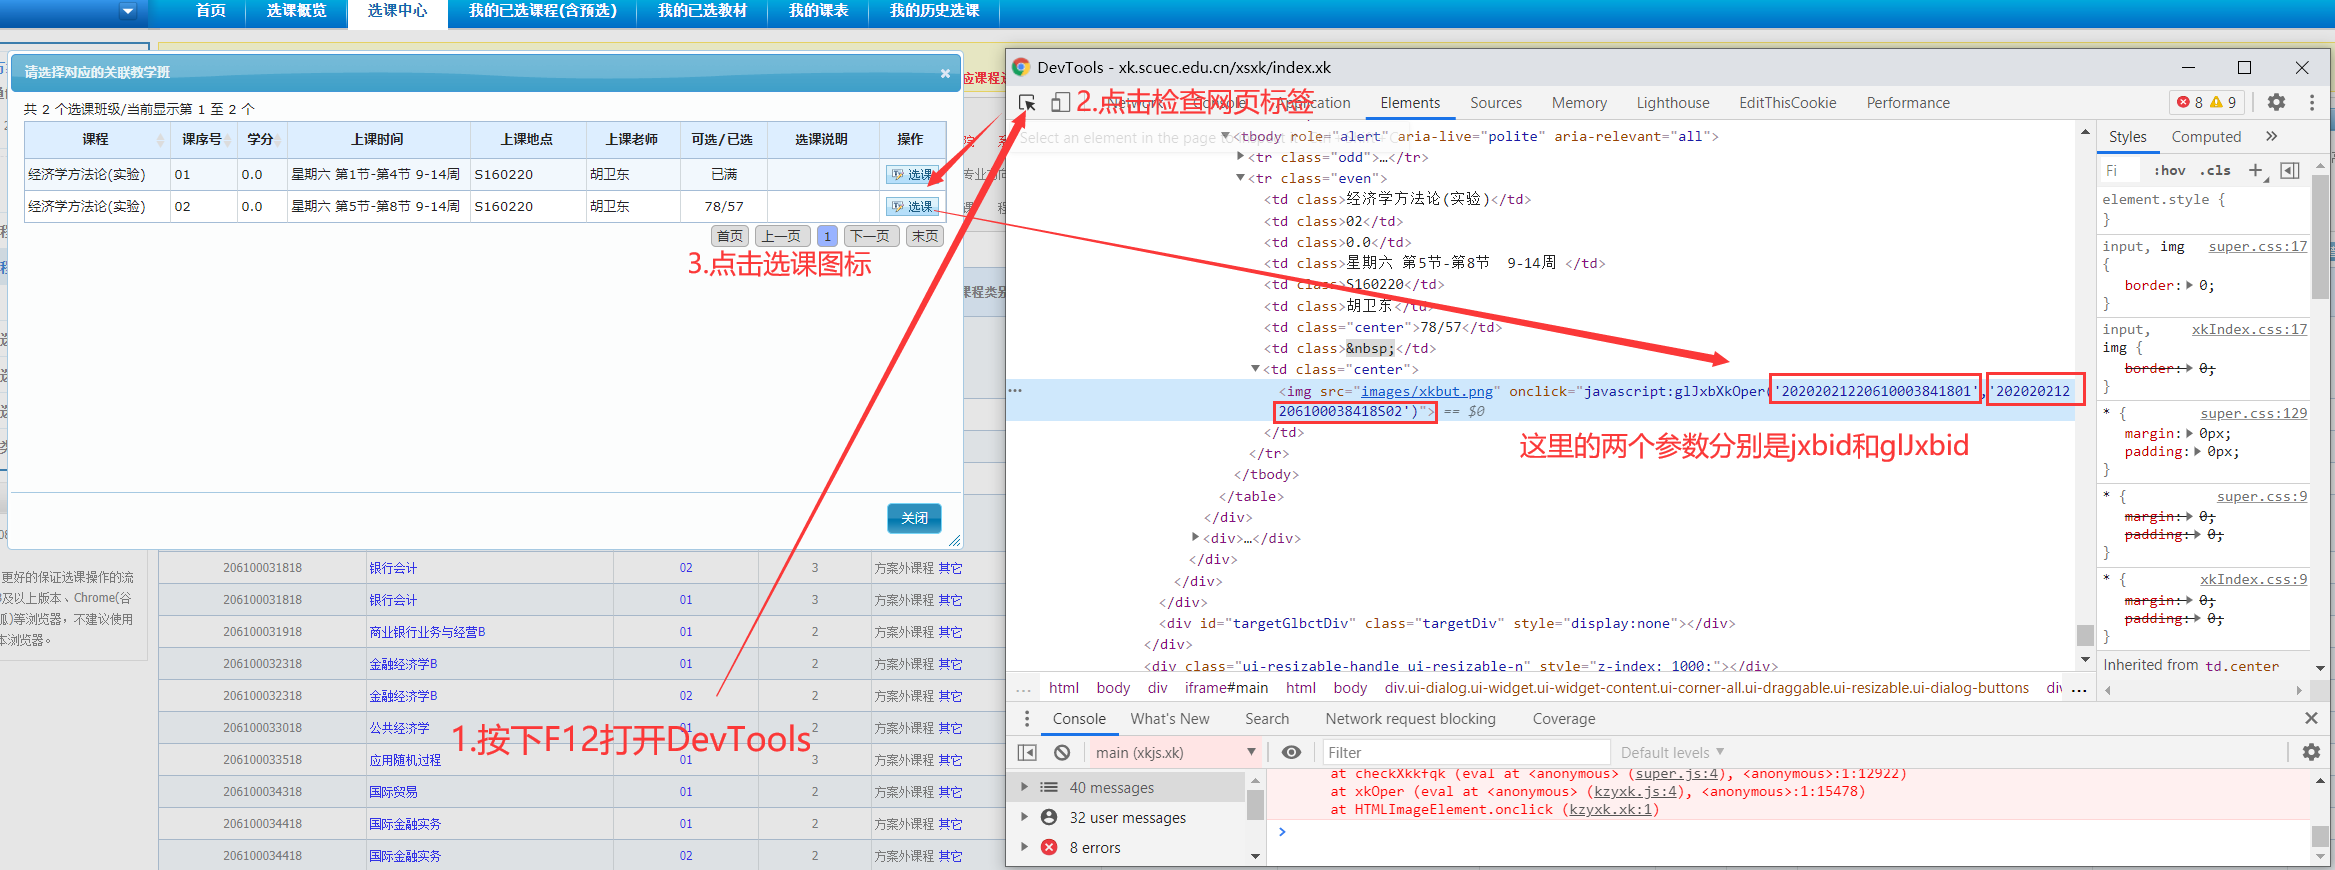The height and width of the screenshot is (870, 2335).
Task: Click the 首页 pagination button in dialog
Action: tap(730, 236)
